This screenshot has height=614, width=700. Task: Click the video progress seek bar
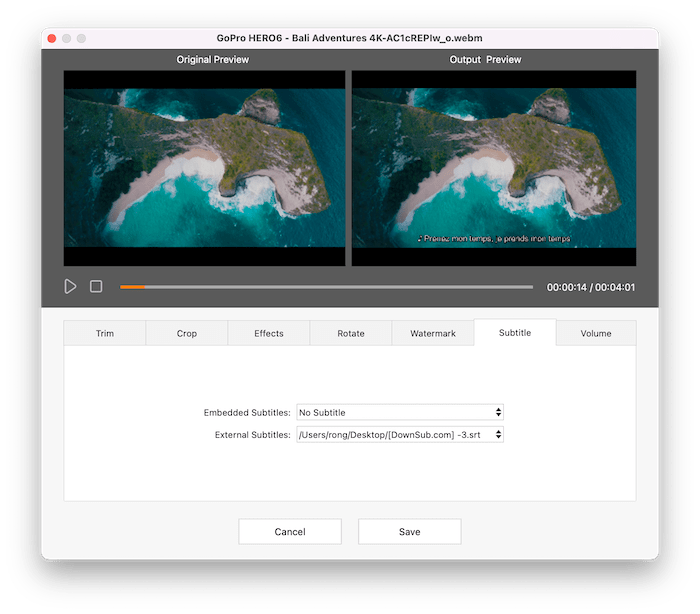[326, 287]
